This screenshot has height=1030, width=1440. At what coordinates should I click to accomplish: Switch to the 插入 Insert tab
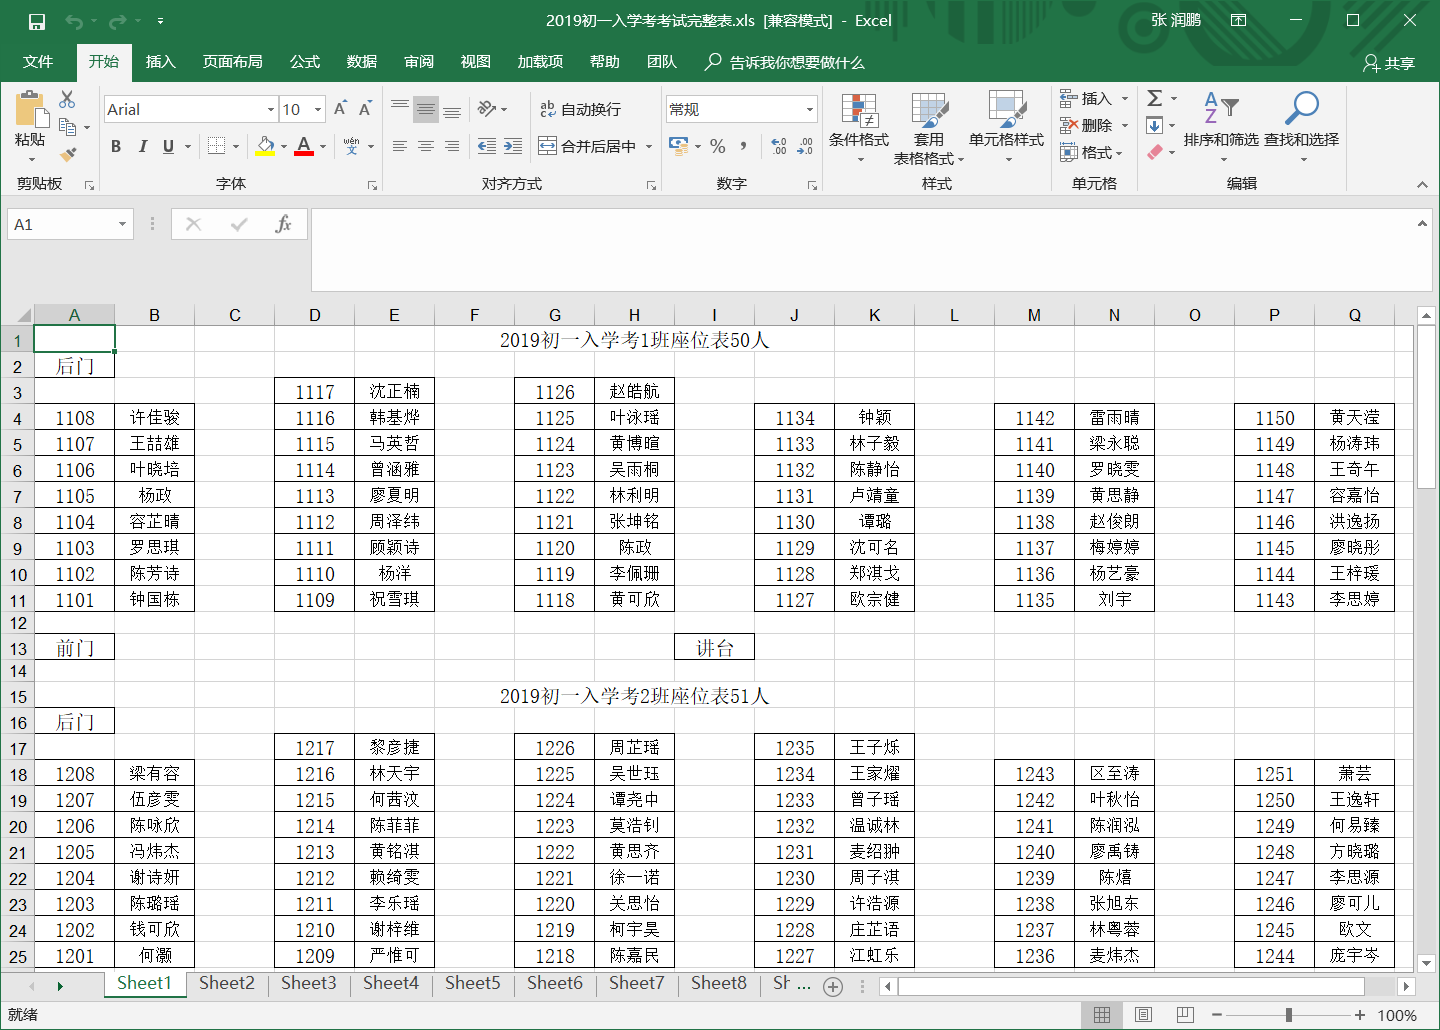coord(160,62)
